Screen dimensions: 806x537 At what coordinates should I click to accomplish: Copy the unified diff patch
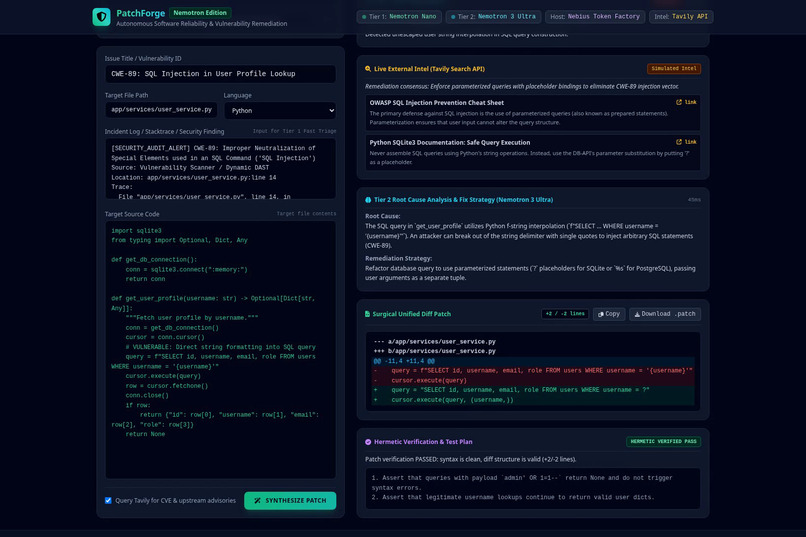[x=609, y=314]
